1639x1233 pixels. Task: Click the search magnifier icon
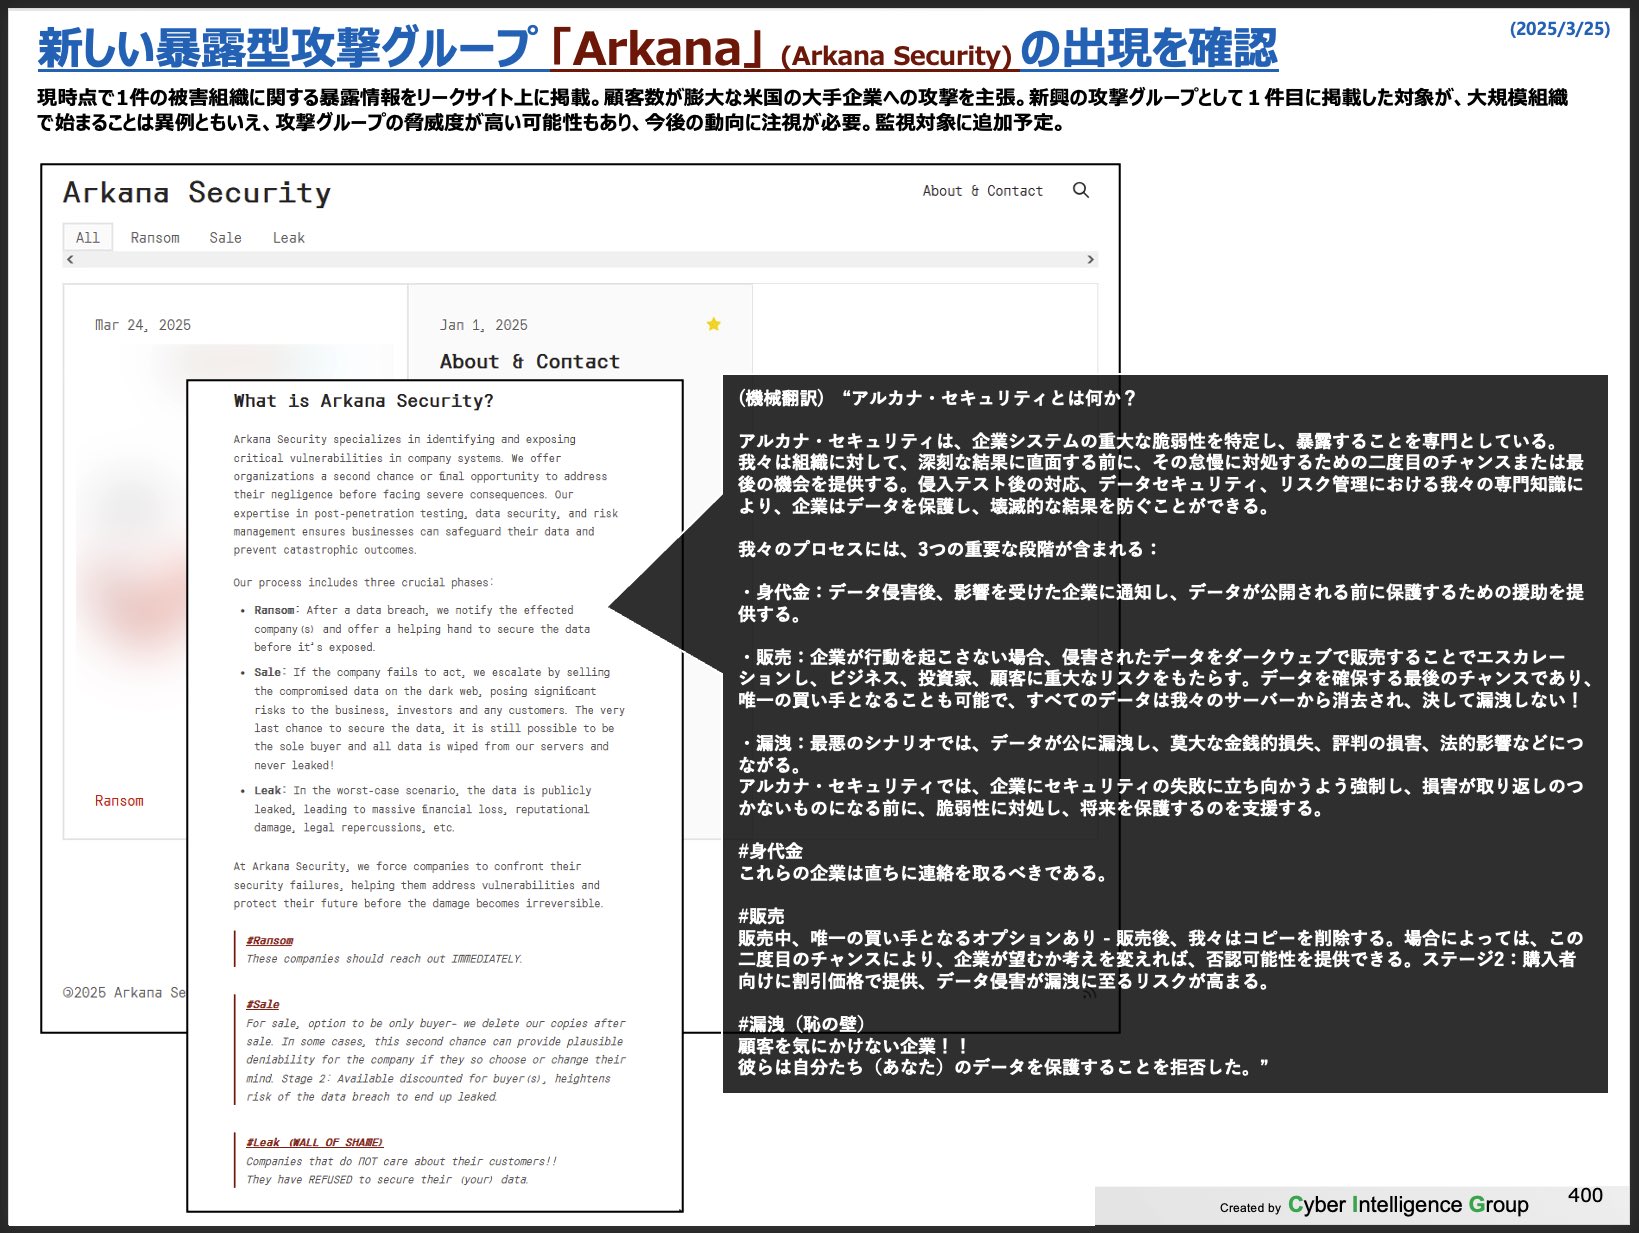[x=1080, y=190]
